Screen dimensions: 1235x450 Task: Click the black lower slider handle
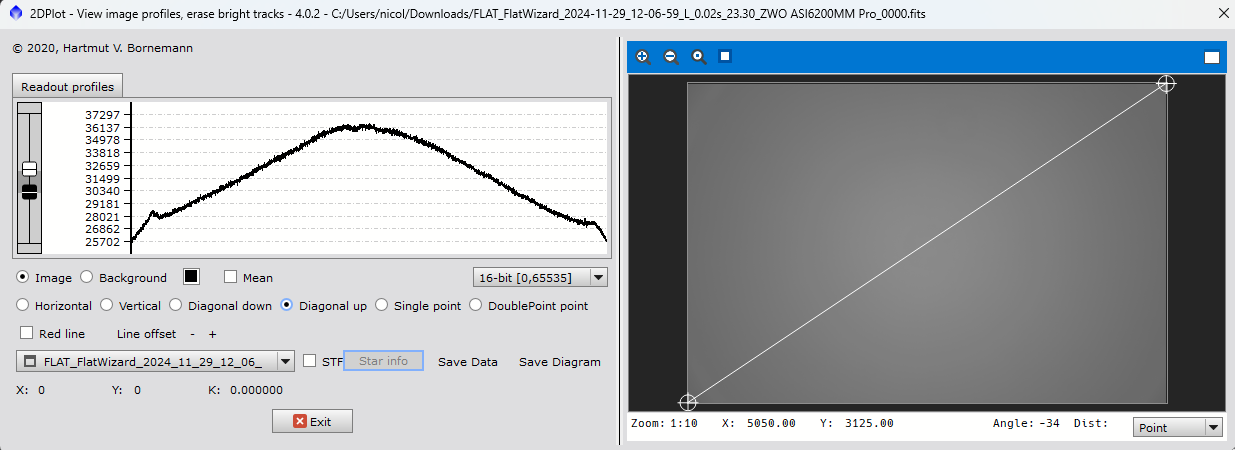click(29, 192)
